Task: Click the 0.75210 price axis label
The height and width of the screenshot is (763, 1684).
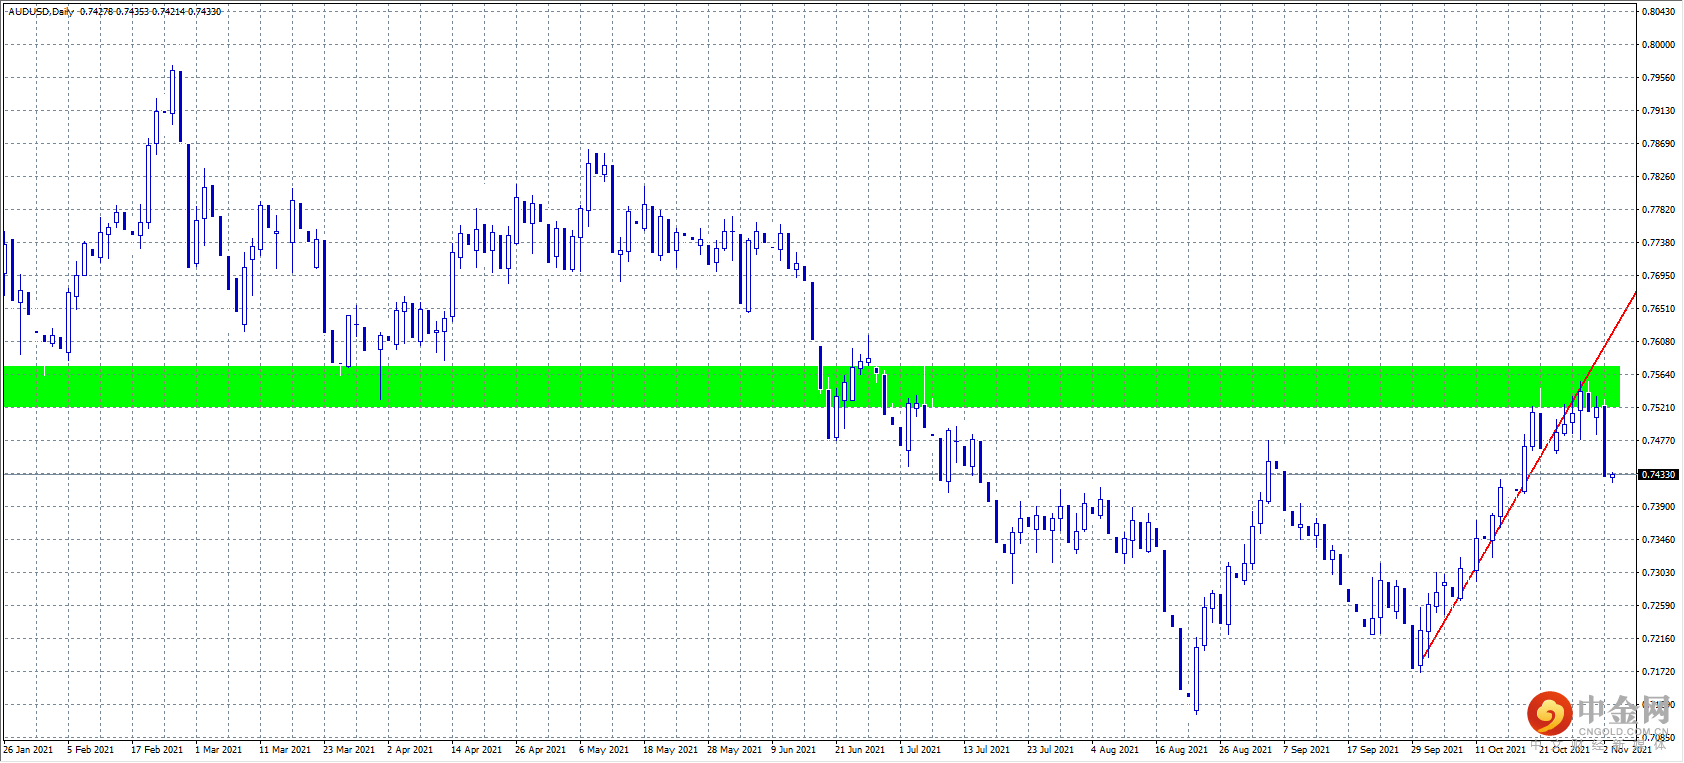Action: (1659, 408)
